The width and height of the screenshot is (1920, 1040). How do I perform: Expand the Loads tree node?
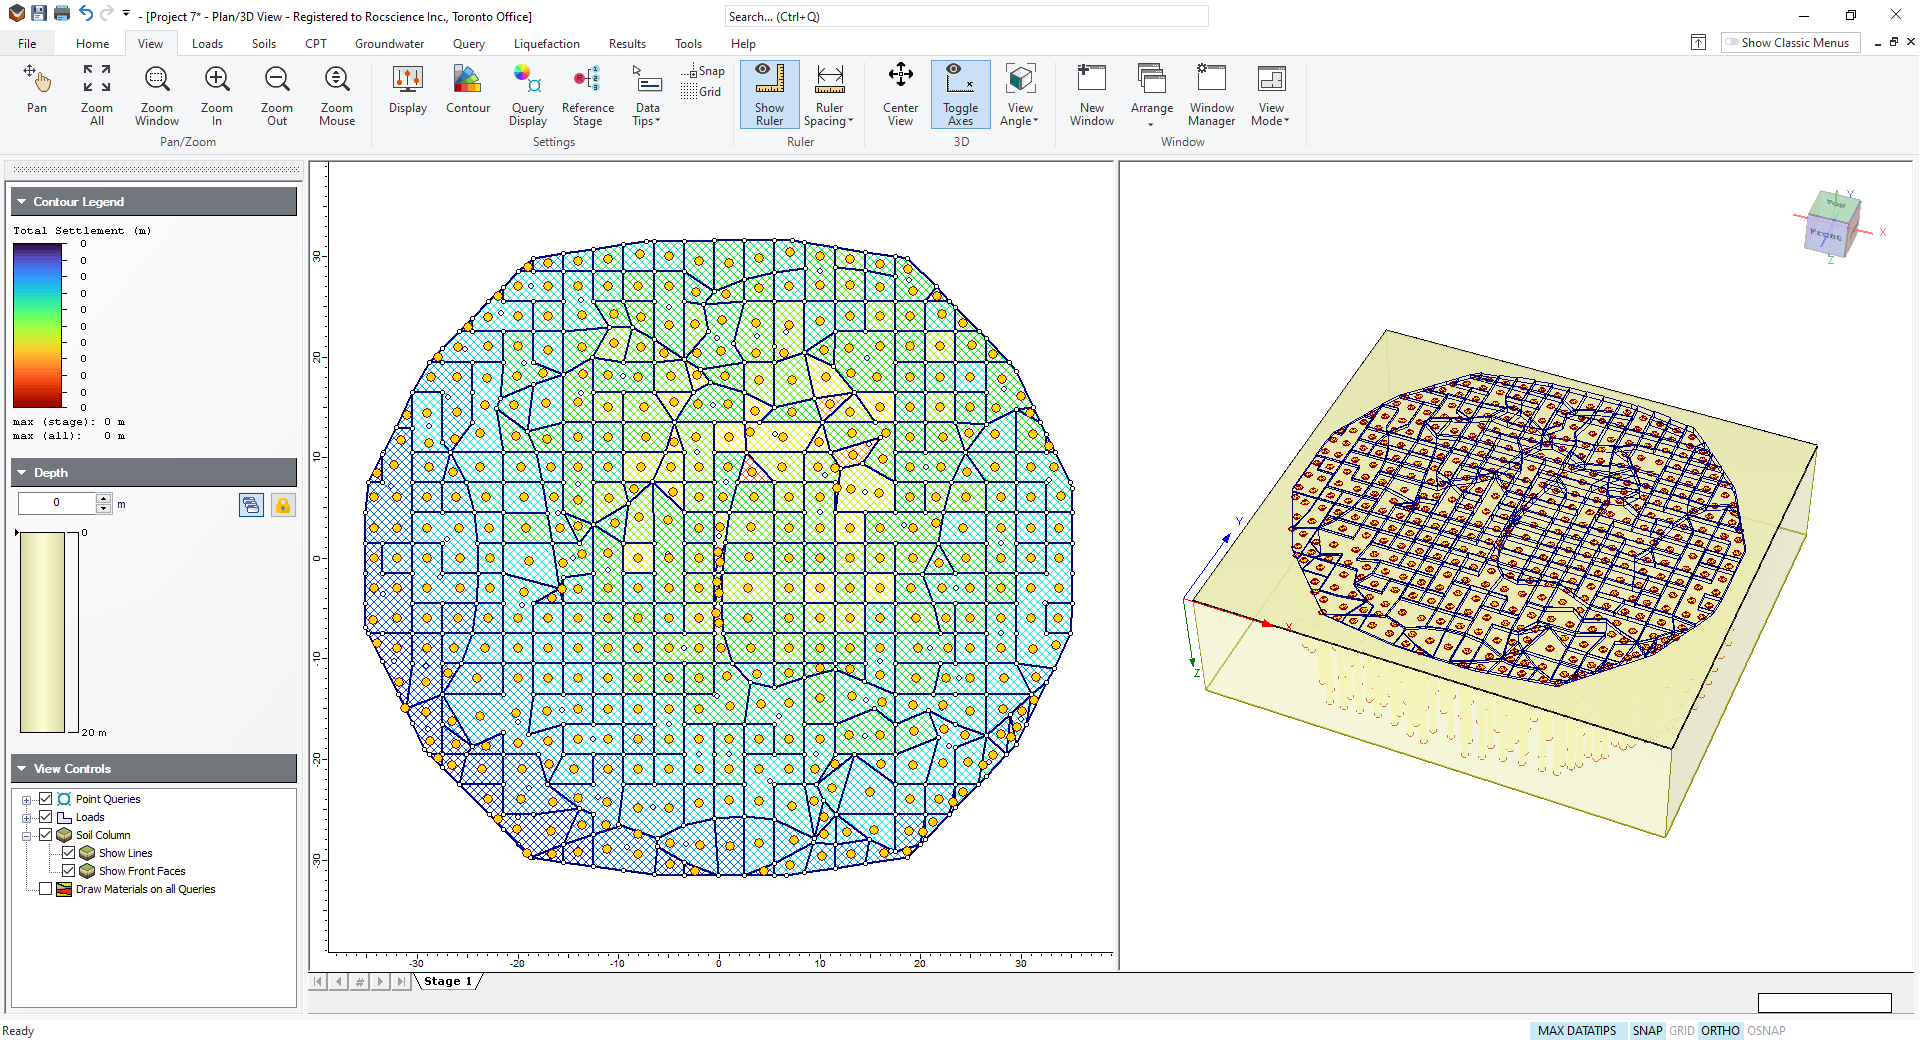27,818
